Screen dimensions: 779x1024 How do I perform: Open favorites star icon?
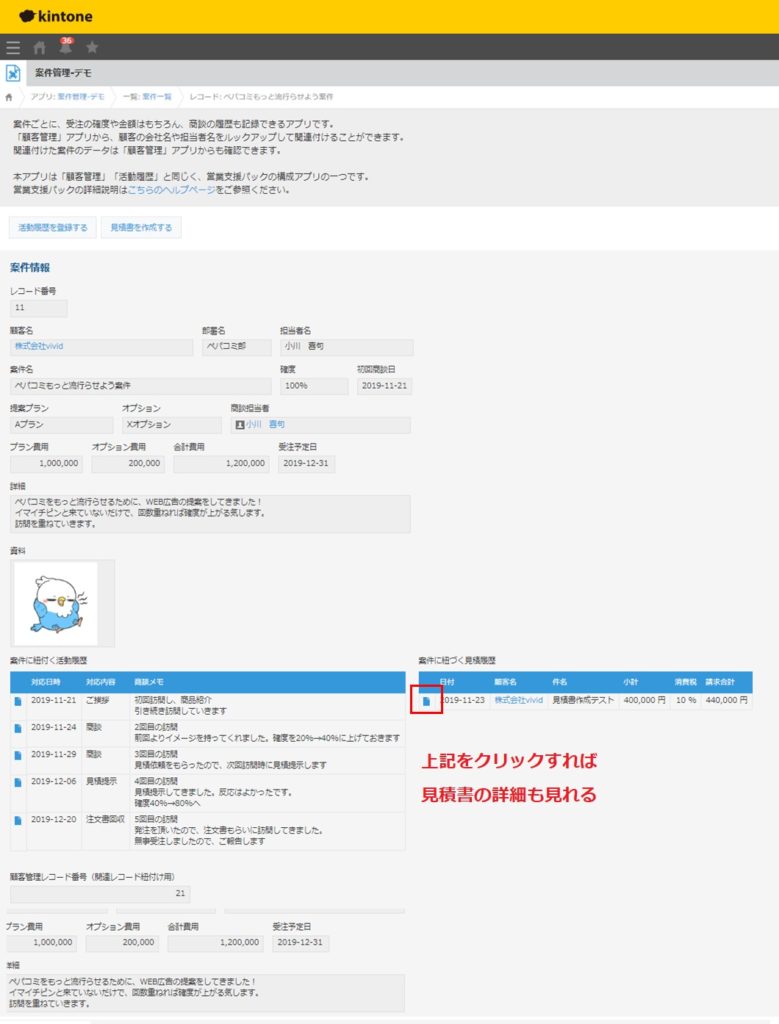(92, 47)
